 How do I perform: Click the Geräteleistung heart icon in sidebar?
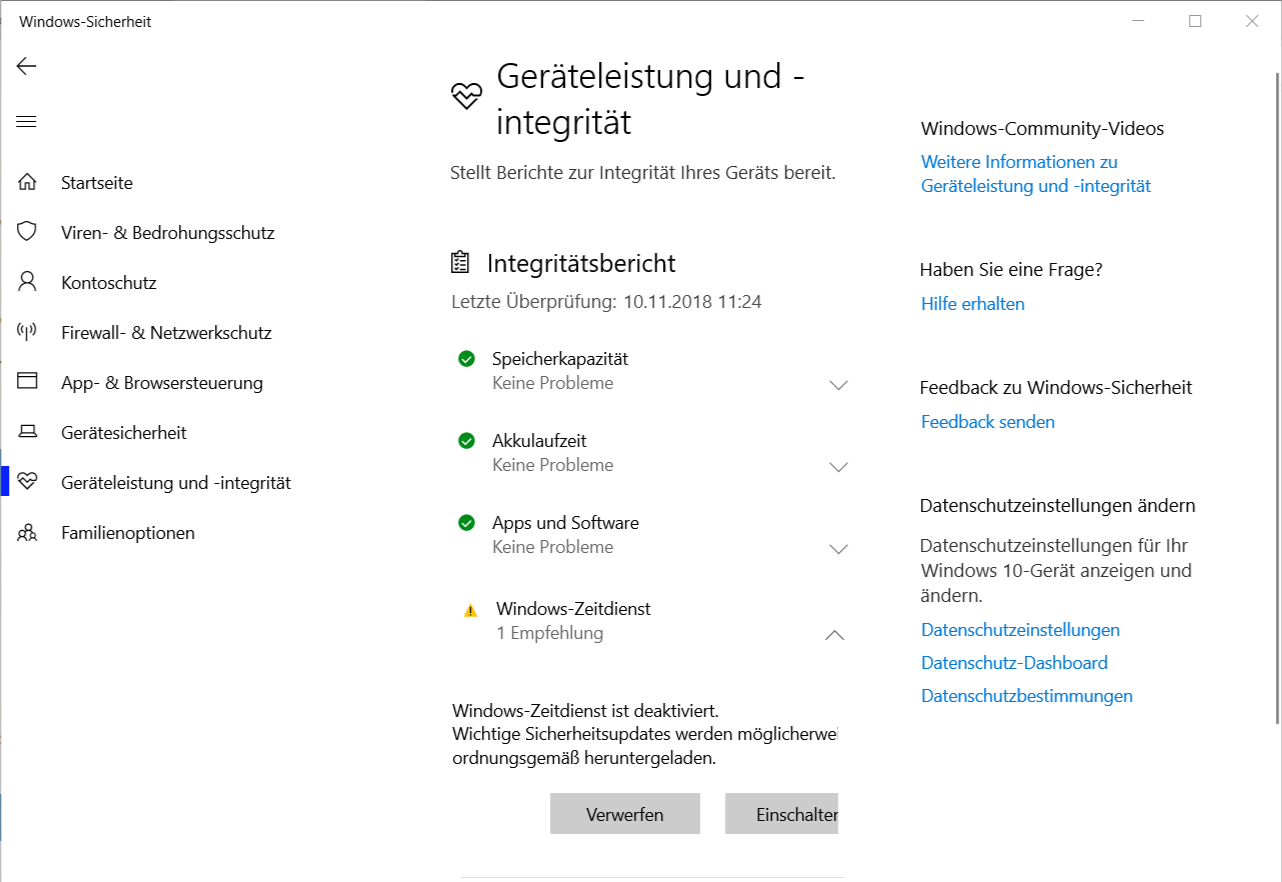(x=27, y=482)
